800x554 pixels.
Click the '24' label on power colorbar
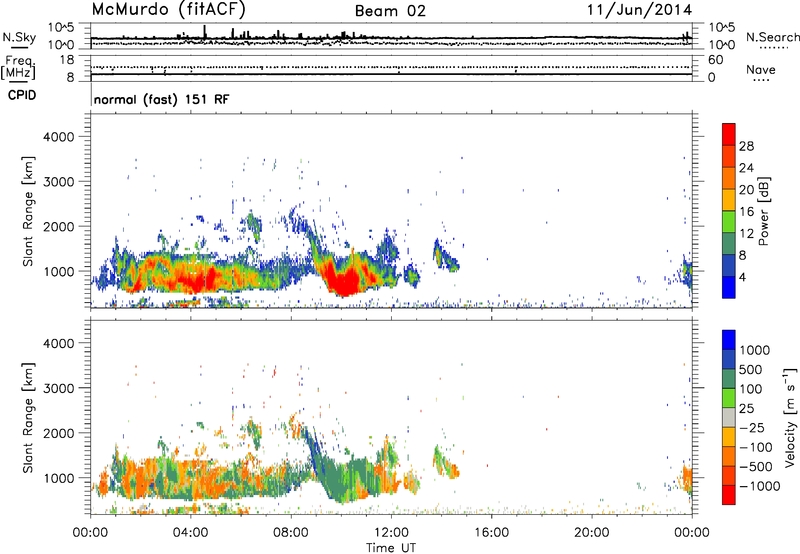[x=746, y=168]
